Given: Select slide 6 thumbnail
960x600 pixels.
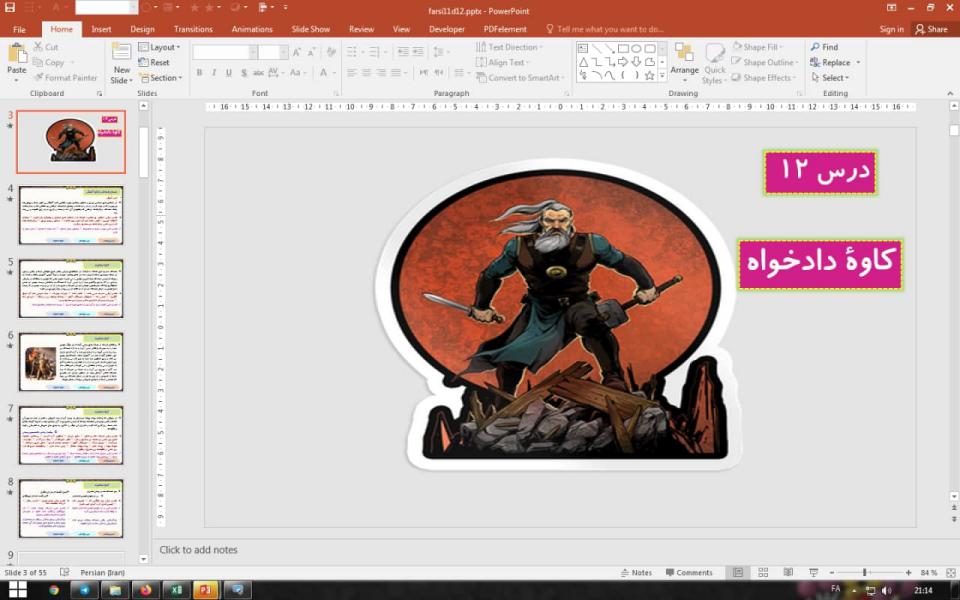Looking at the screenshot, I should click(x=71, y=362).
